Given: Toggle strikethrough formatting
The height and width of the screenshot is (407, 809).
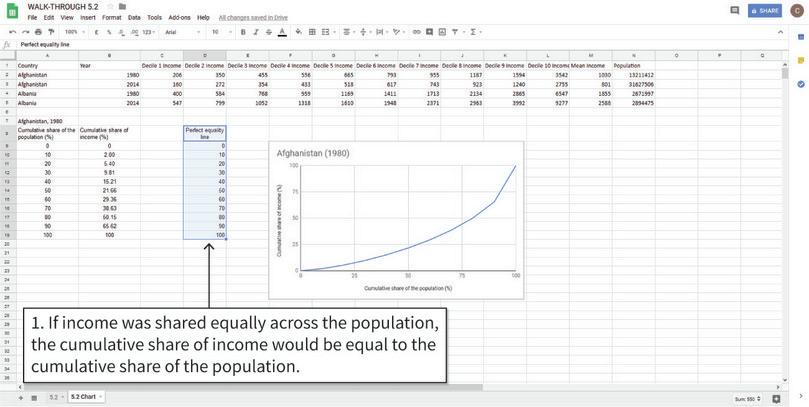Looking at the screenshot, I should point(269,32).
